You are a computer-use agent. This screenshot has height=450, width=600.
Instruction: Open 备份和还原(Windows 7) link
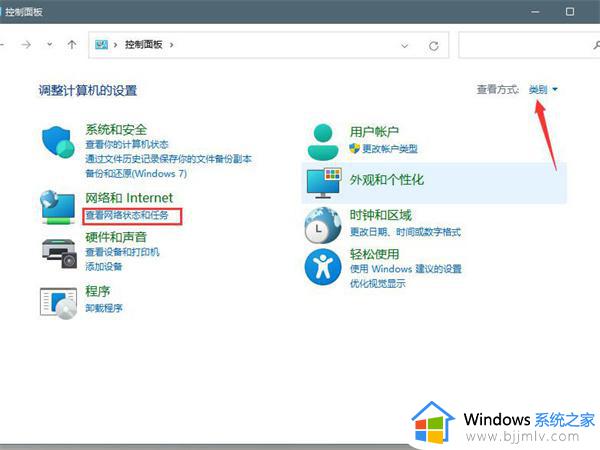pyautogui.click(x=136, y=173)
